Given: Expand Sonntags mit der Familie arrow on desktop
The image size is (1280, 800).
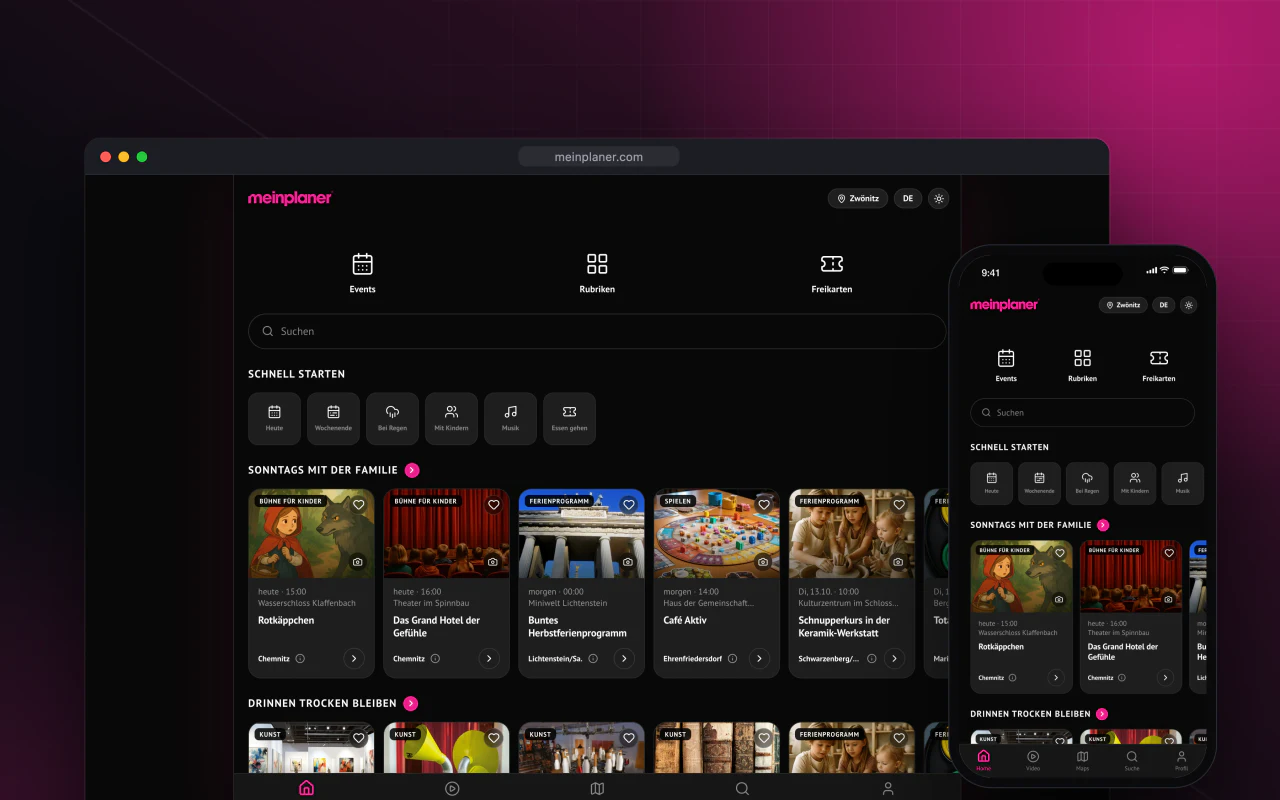Looking at the screenshot, I should coord(412,470).
